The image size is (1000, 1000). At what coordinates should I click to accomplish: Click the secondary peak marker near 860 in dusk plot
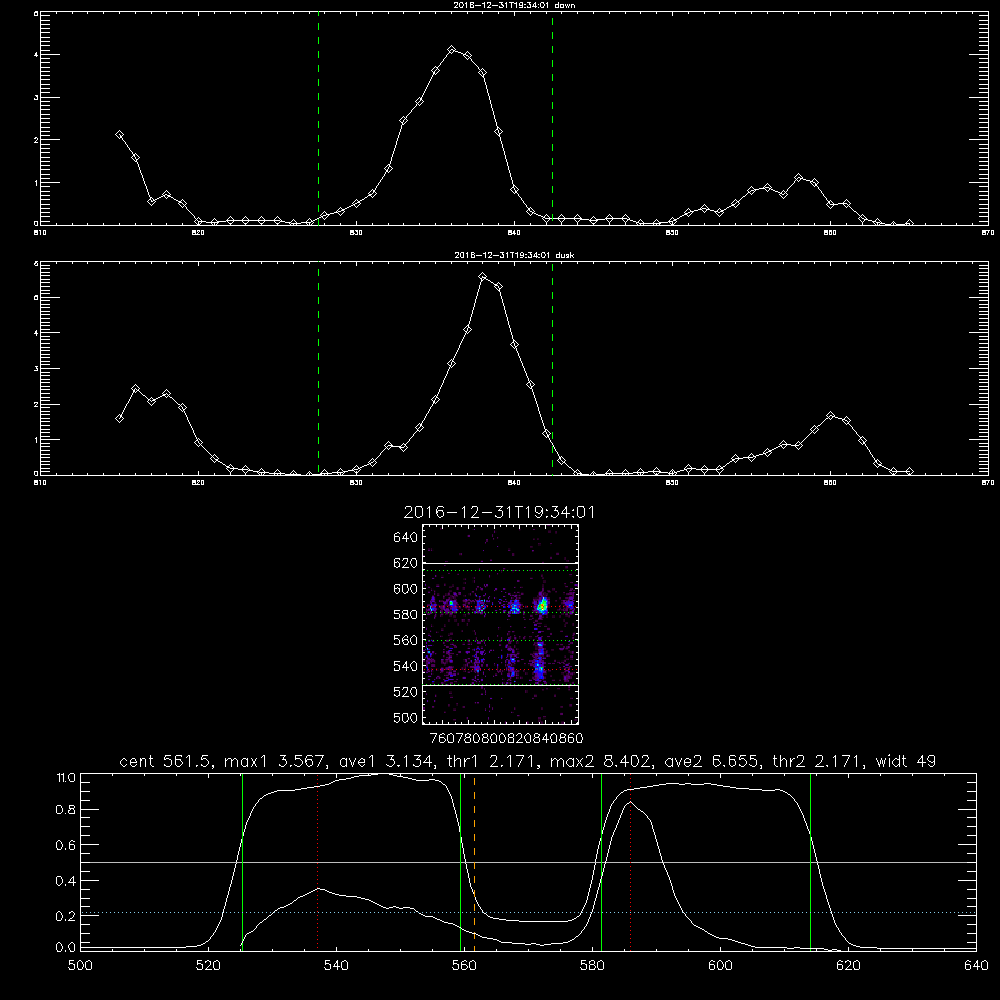tap(830, 415)
